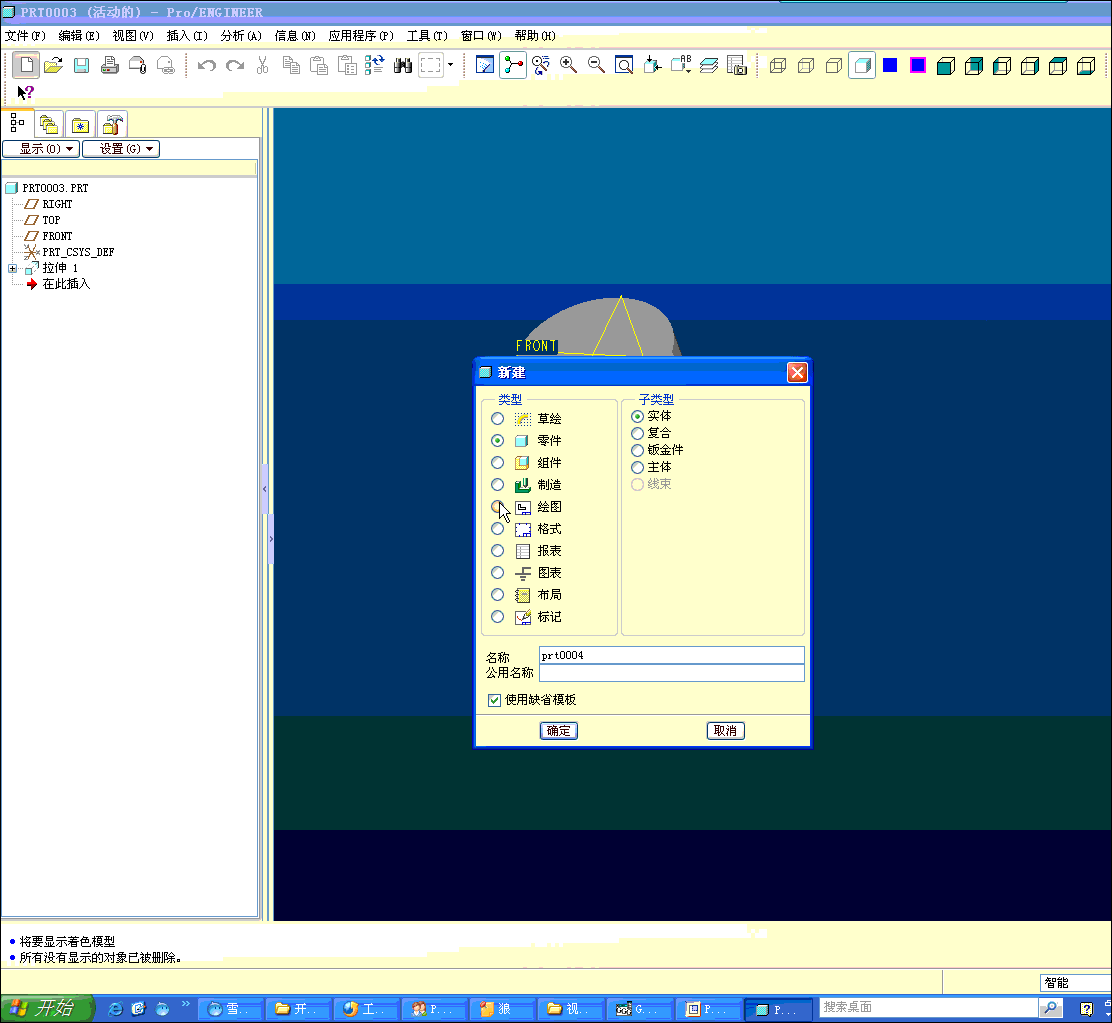Toggle the Spin center icon

pos(513,65)
